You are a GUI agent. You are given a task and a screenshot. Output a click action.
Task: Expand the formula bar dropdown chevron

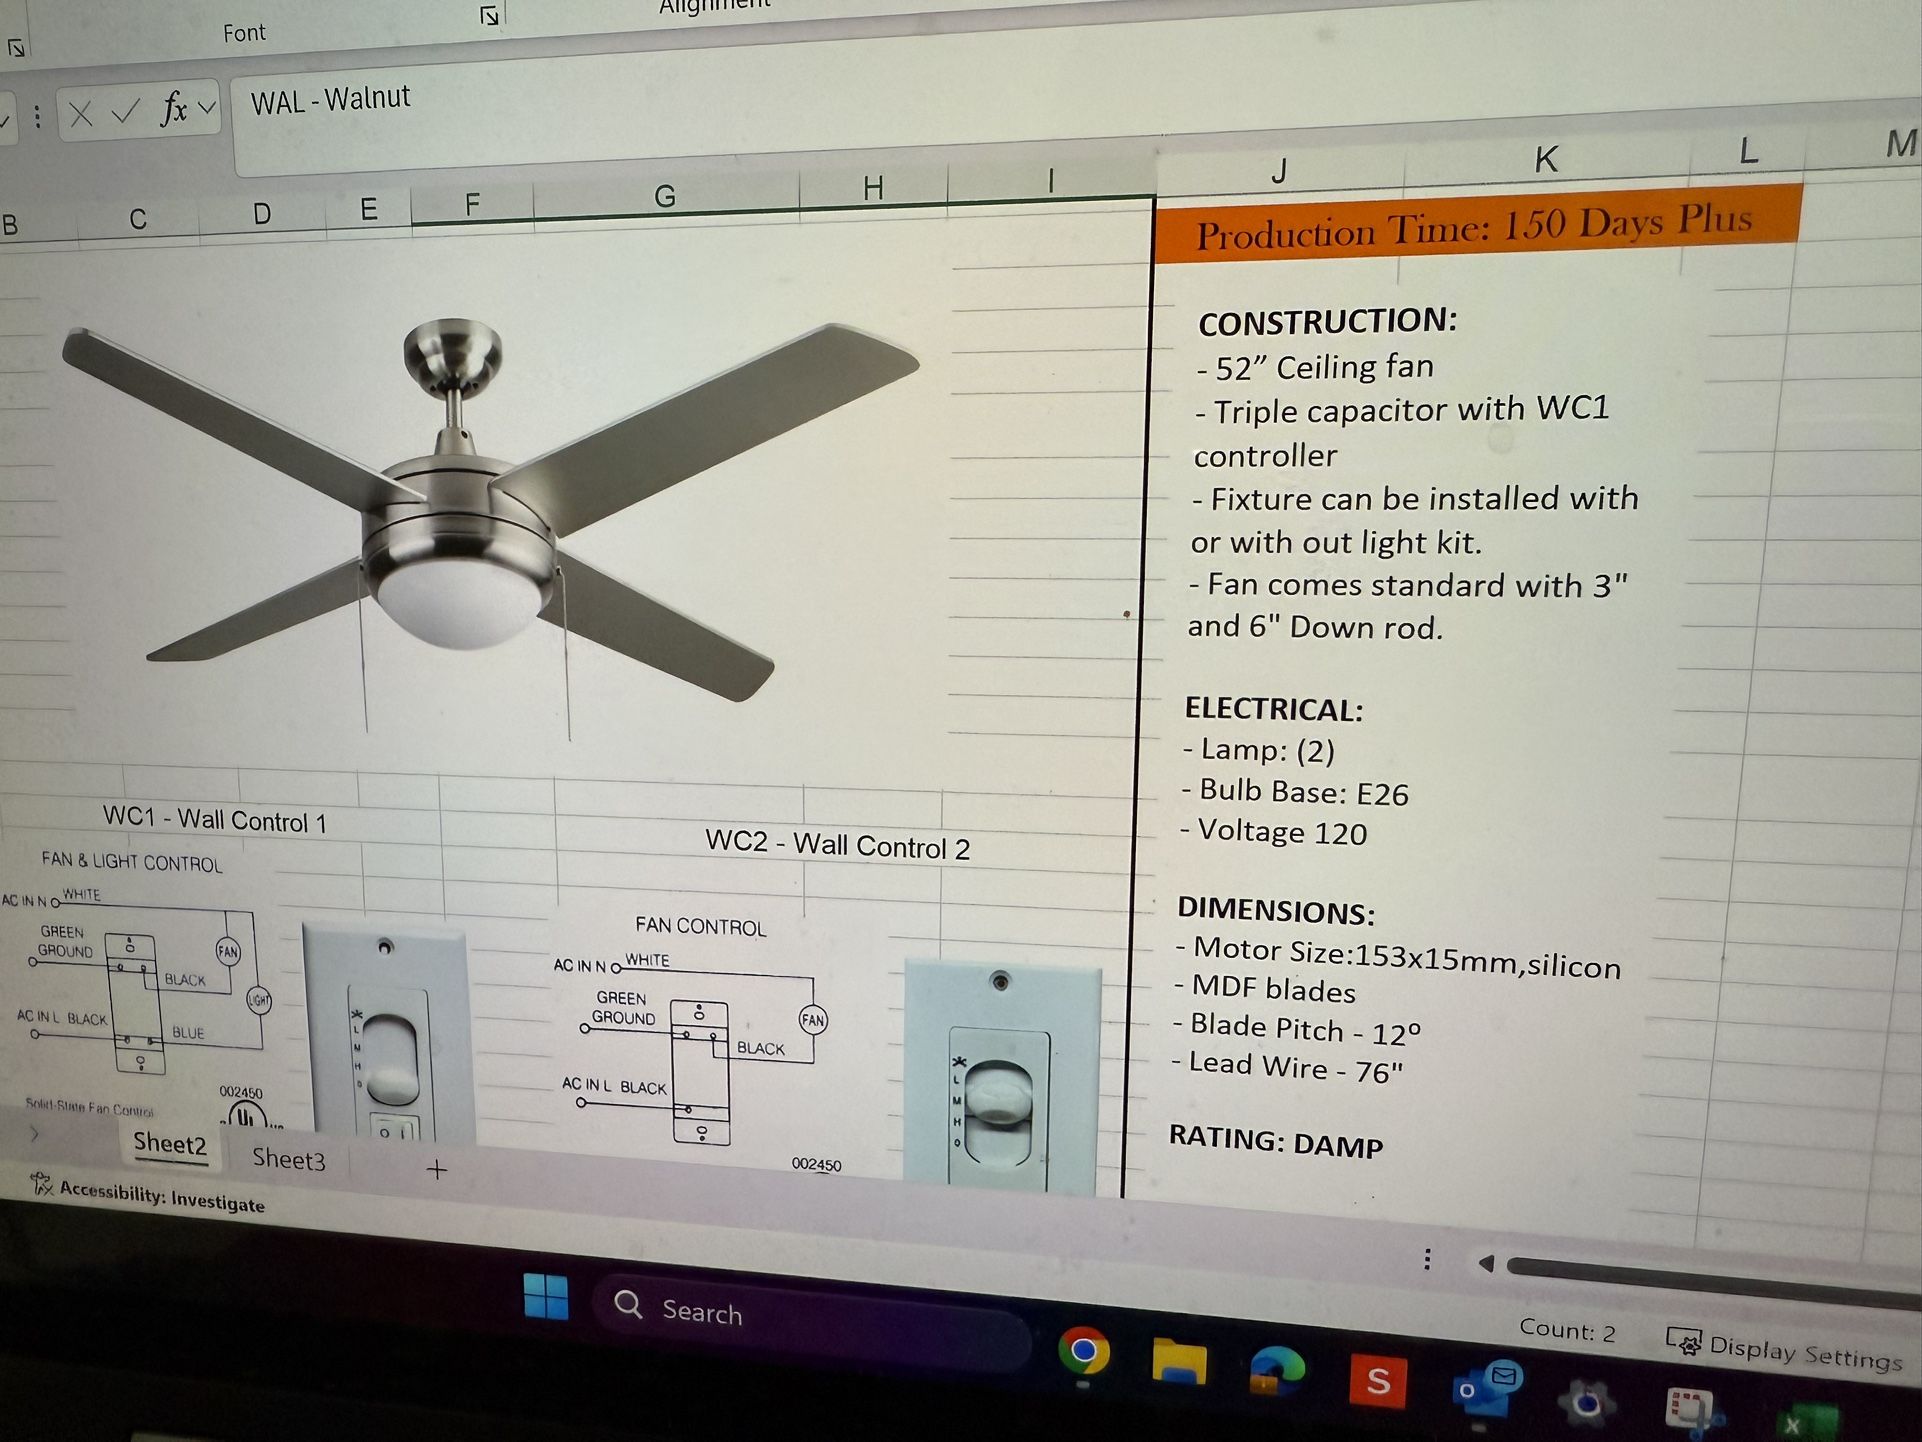[206, 108]
